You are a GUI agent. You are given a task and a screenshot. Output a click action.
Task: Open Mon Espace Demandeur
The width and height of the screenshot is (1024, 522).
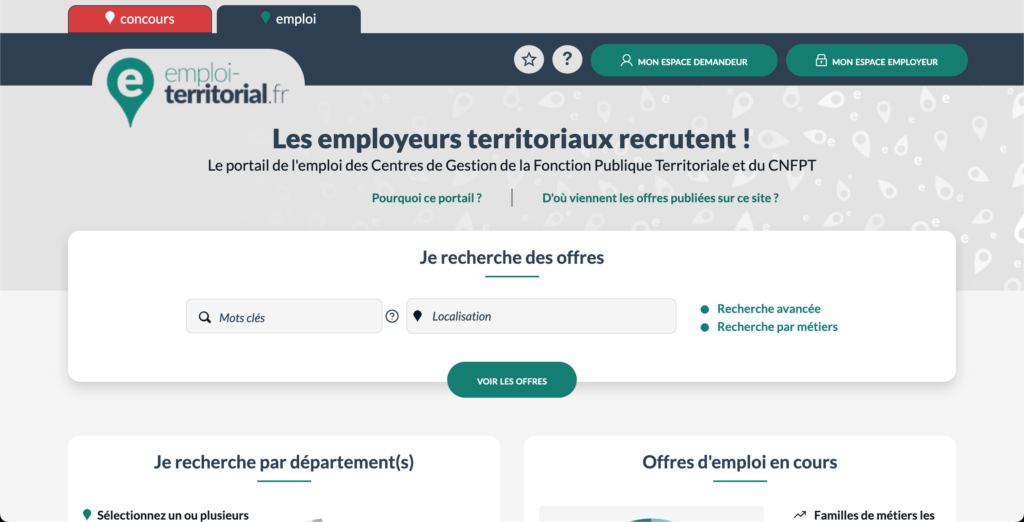(684, 61)
